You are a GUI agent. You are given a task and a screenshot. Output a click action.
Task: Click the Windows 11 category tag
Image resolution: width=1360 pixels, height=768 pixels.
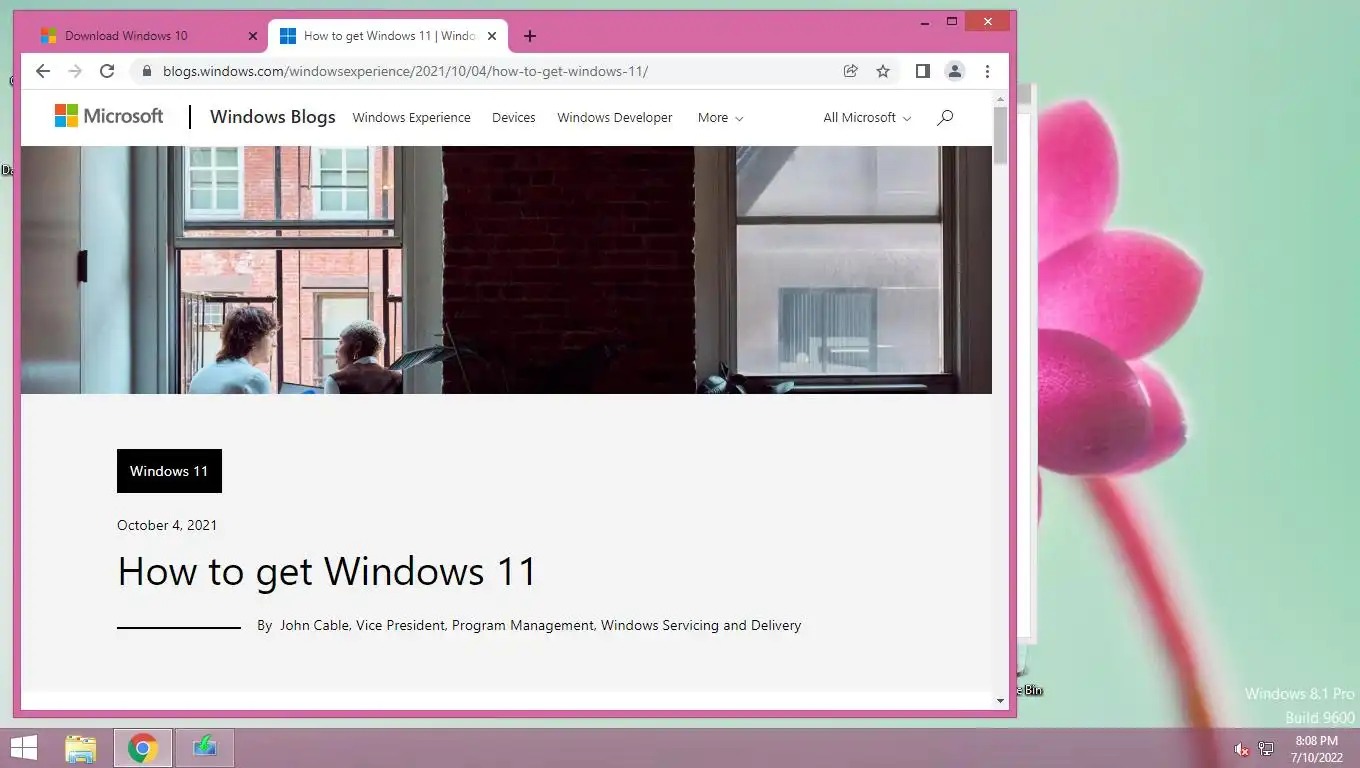pos(169,471)
